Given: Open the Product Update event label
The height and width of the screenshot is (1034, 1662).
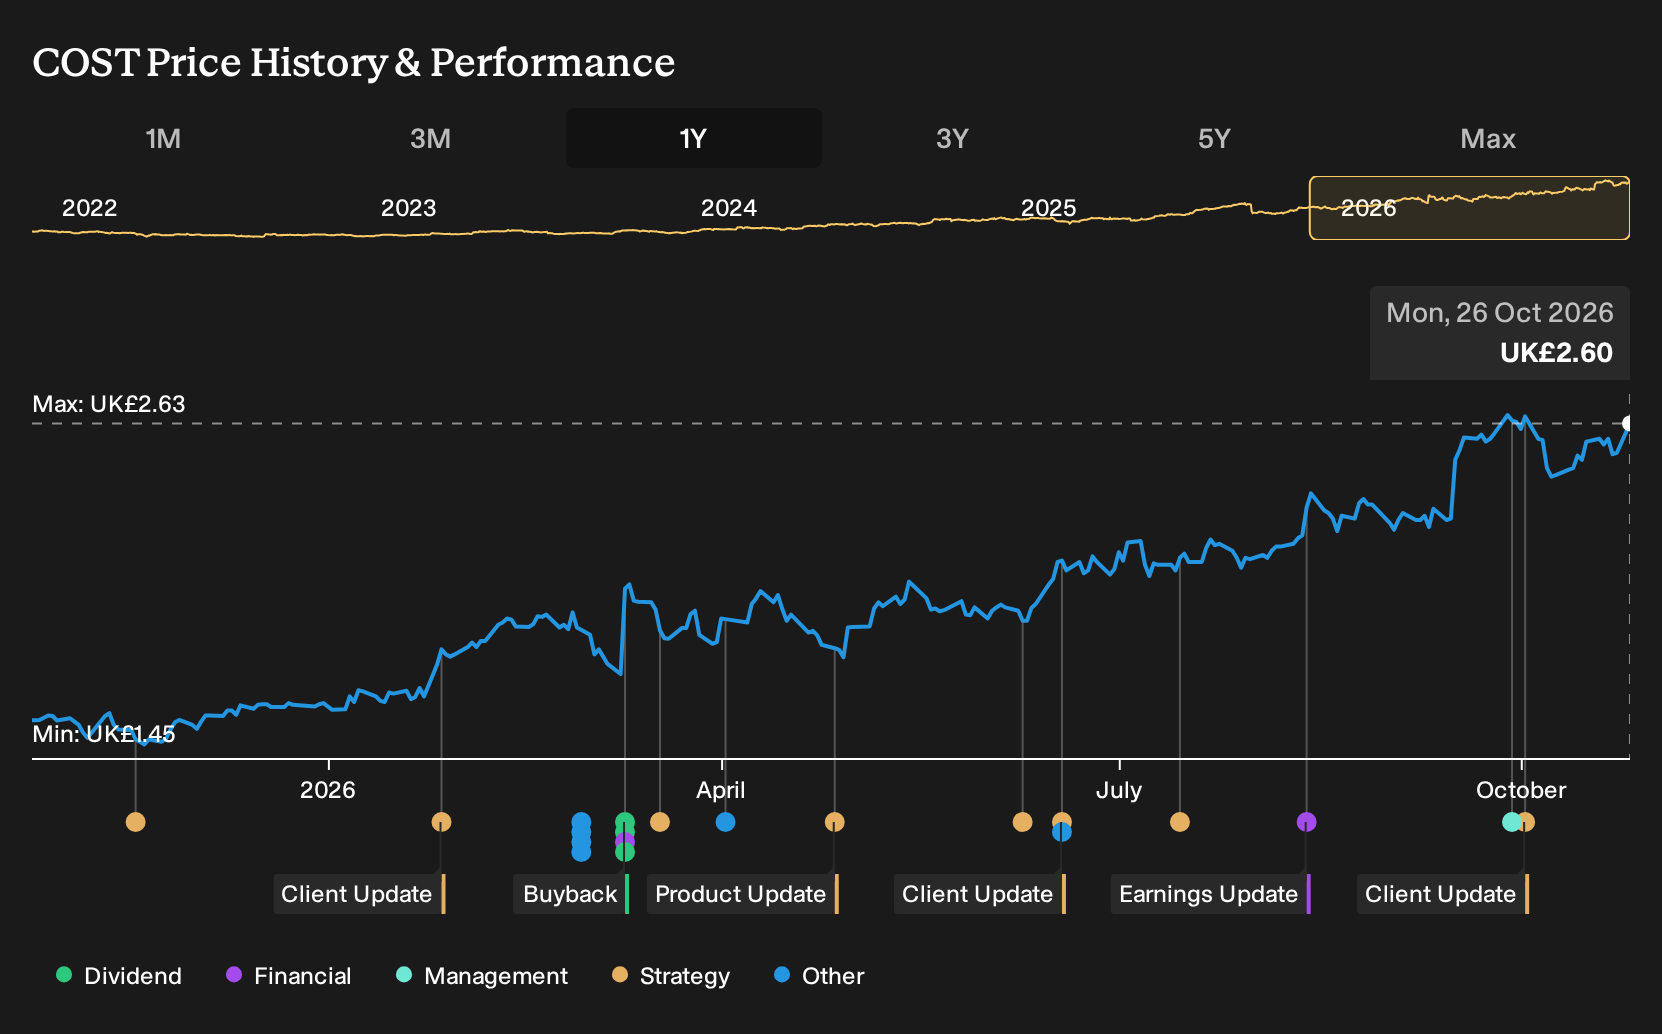Looking at the screenshot, I should [742, 894].
